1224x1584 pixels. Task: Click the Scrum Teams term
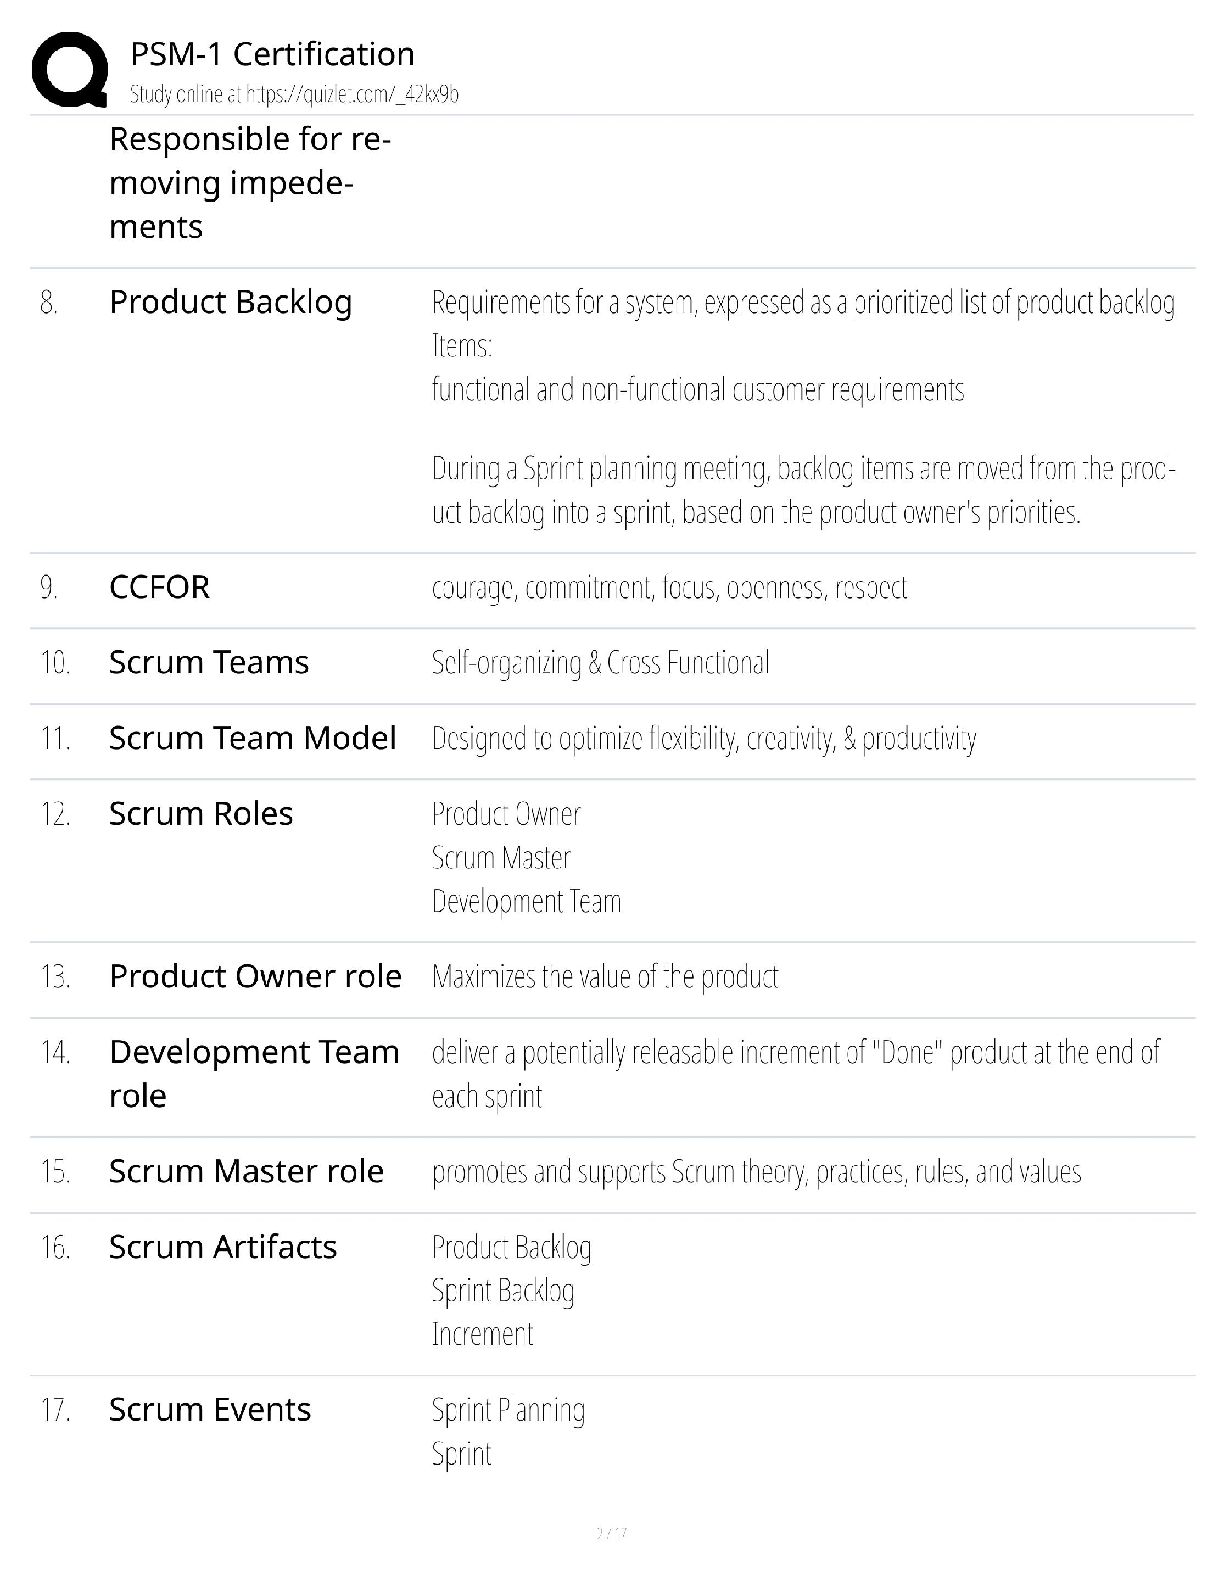pyautogui.click(x=208, y=662)
